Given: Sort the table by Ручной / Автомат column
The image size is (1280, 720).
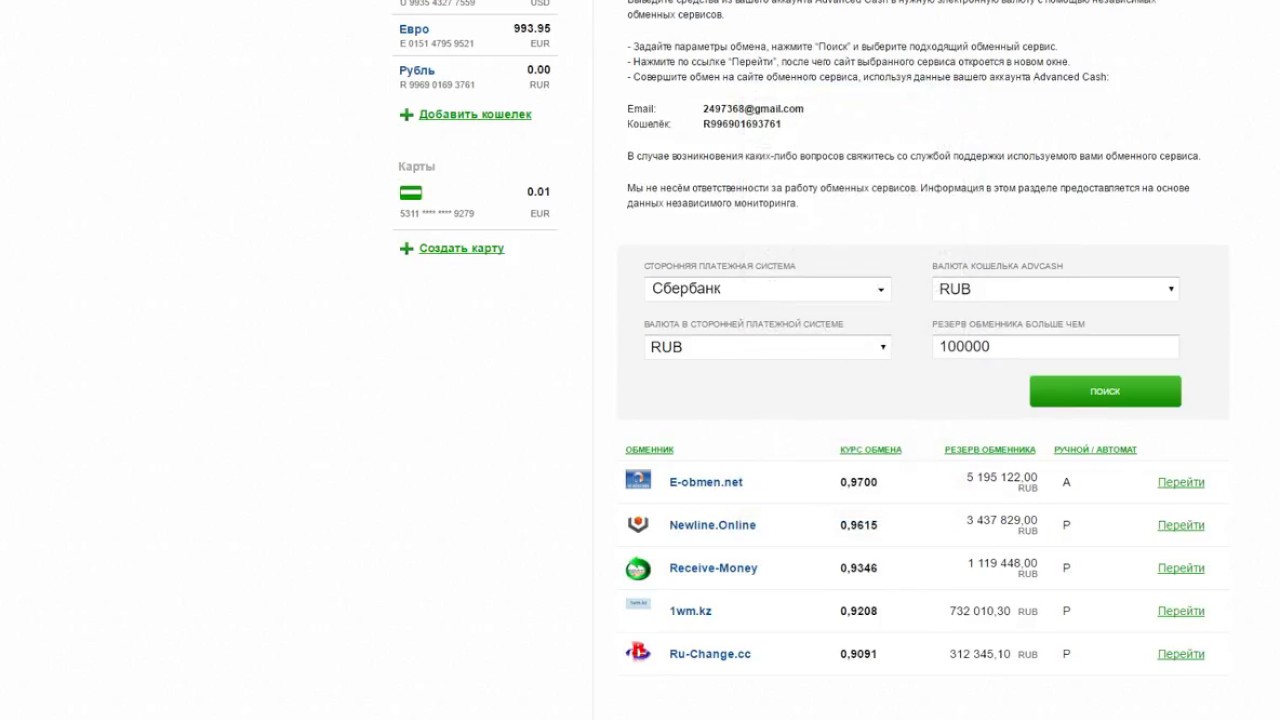Looking at the screenshot, I should click(1095, 450).
